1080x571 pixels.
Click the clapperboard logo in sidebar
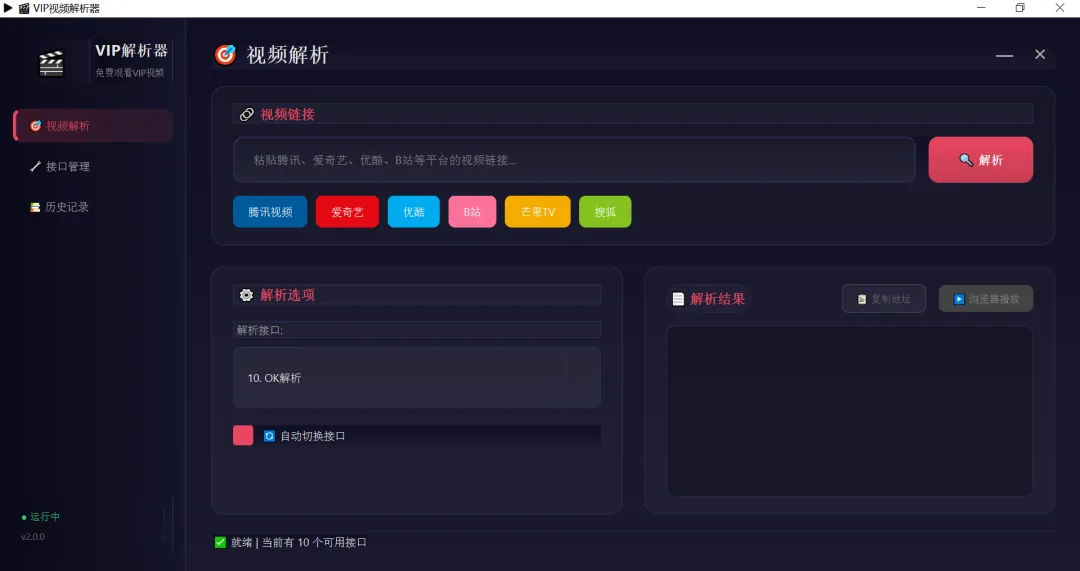tap(51, 63)
